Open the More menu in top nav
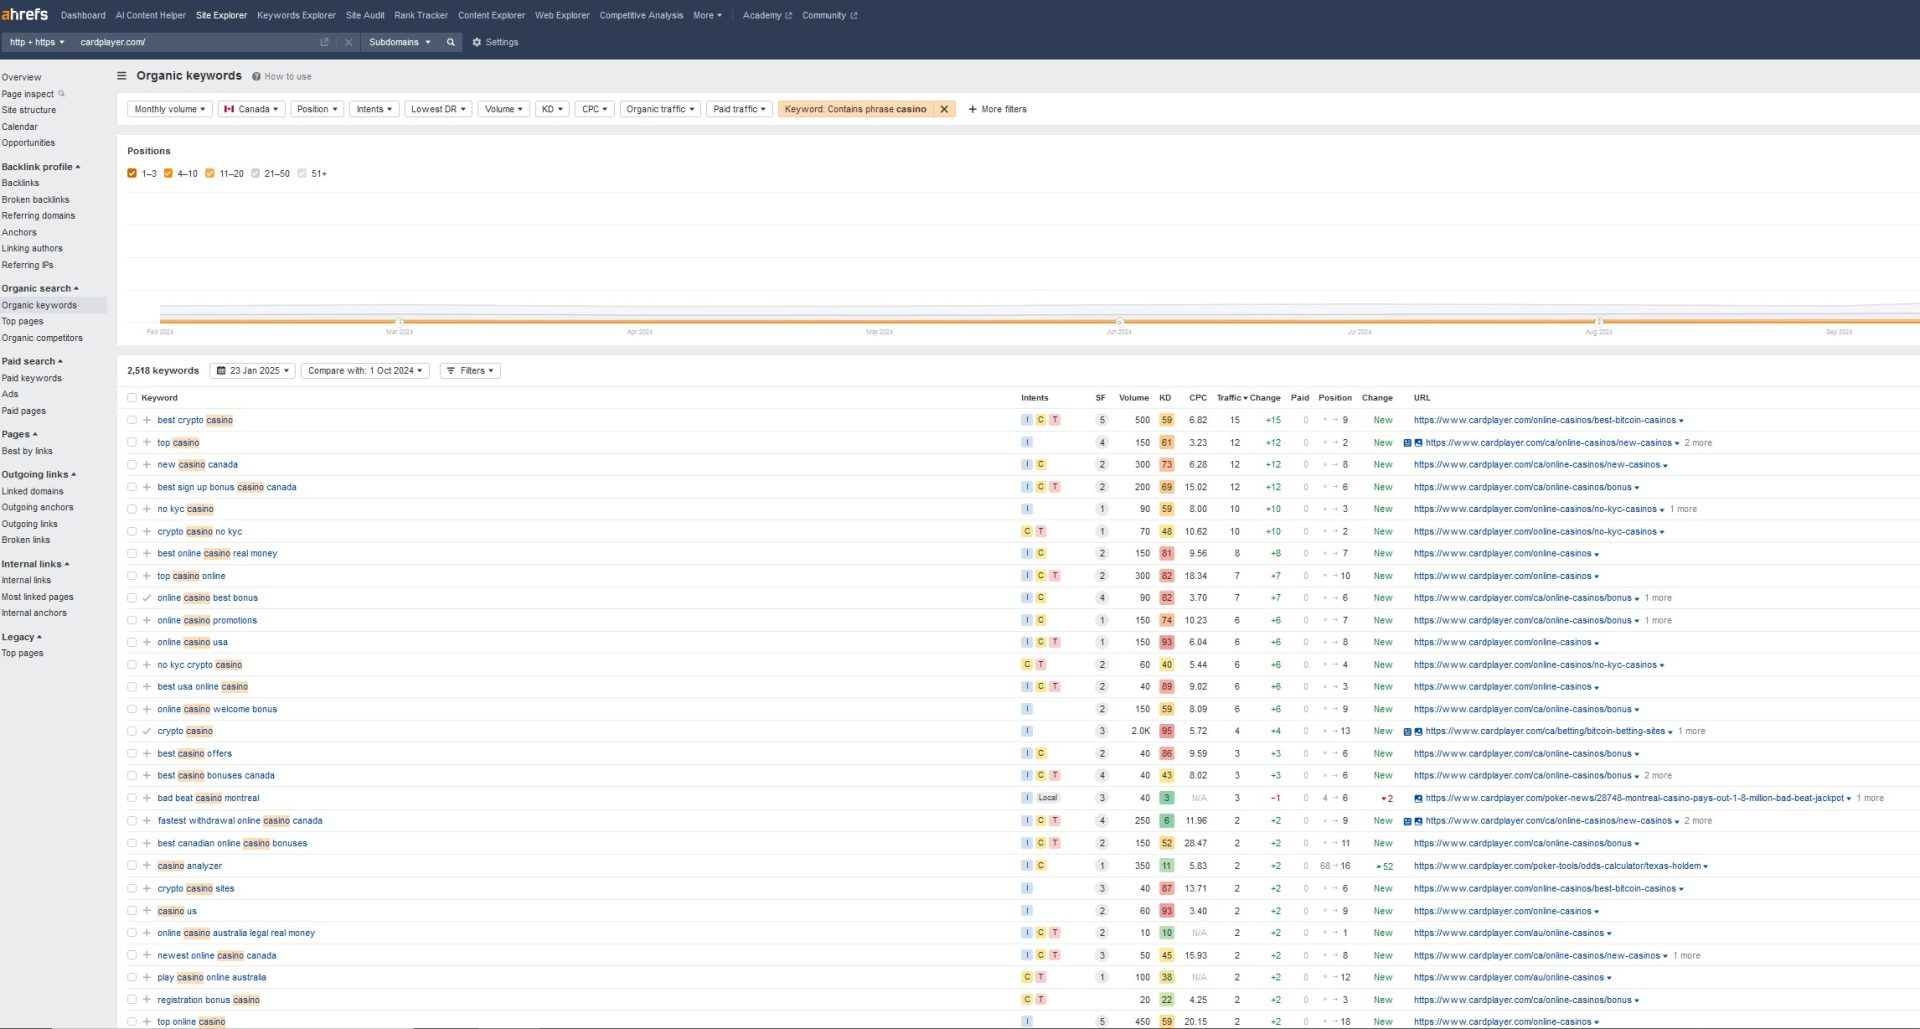This screenshot has height=1029, width=1920. click(x=707, y=15)
